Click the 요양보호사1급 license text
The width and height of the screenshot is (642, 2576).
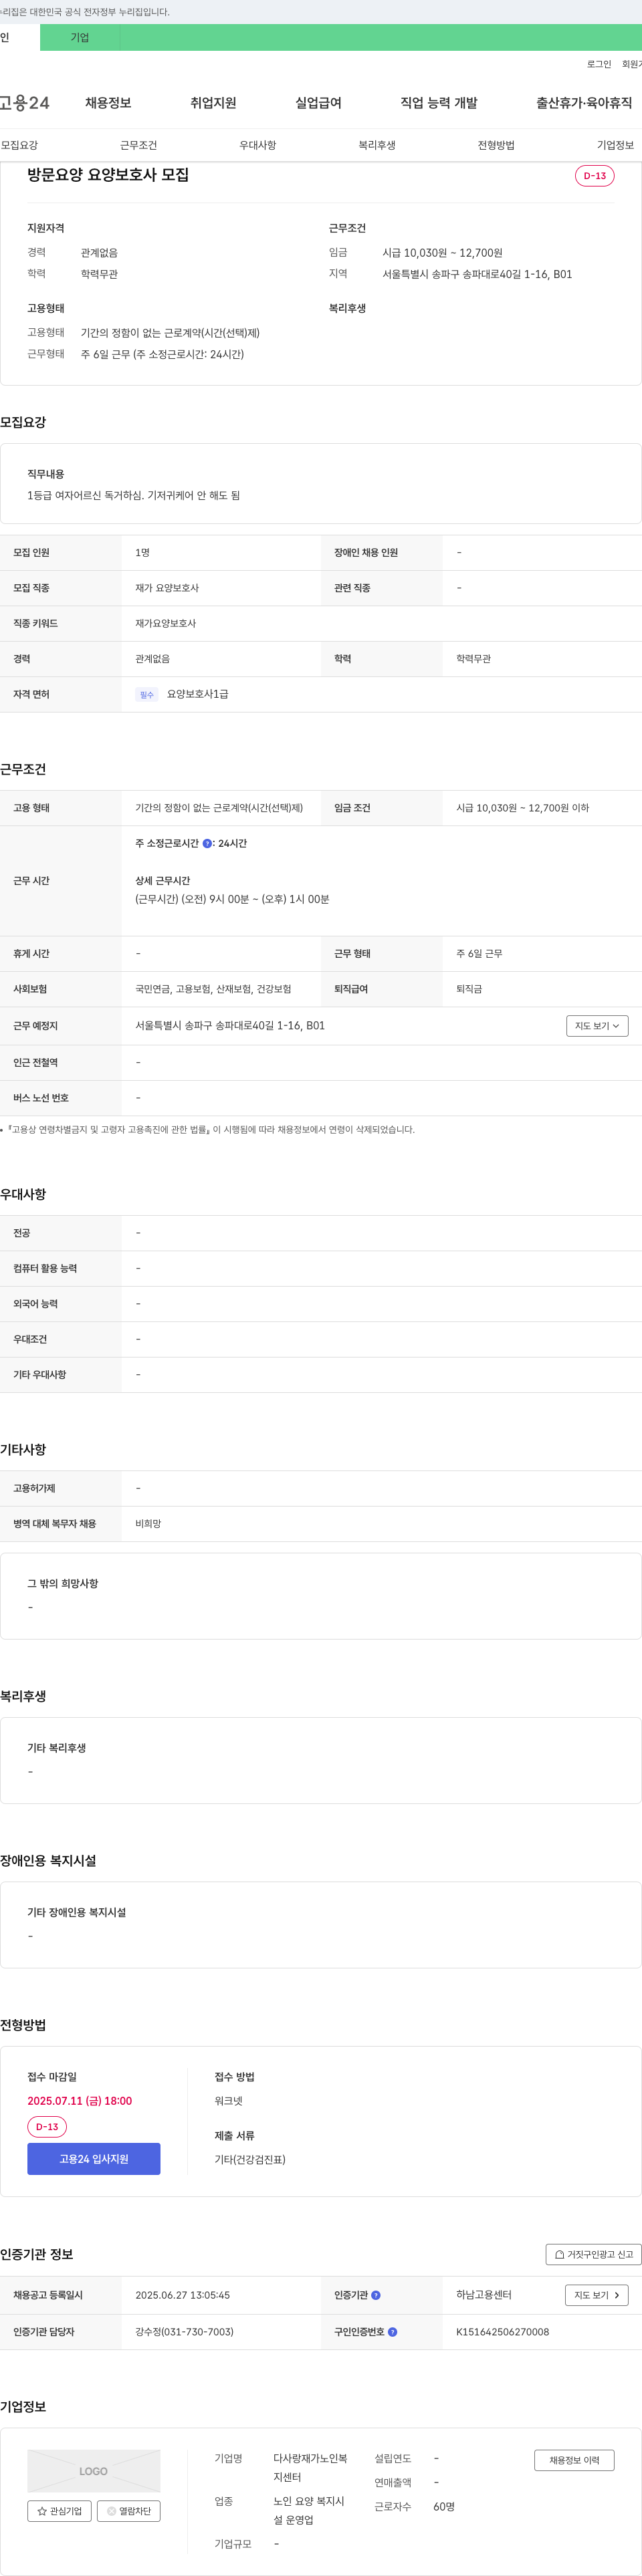pos(198,694)
